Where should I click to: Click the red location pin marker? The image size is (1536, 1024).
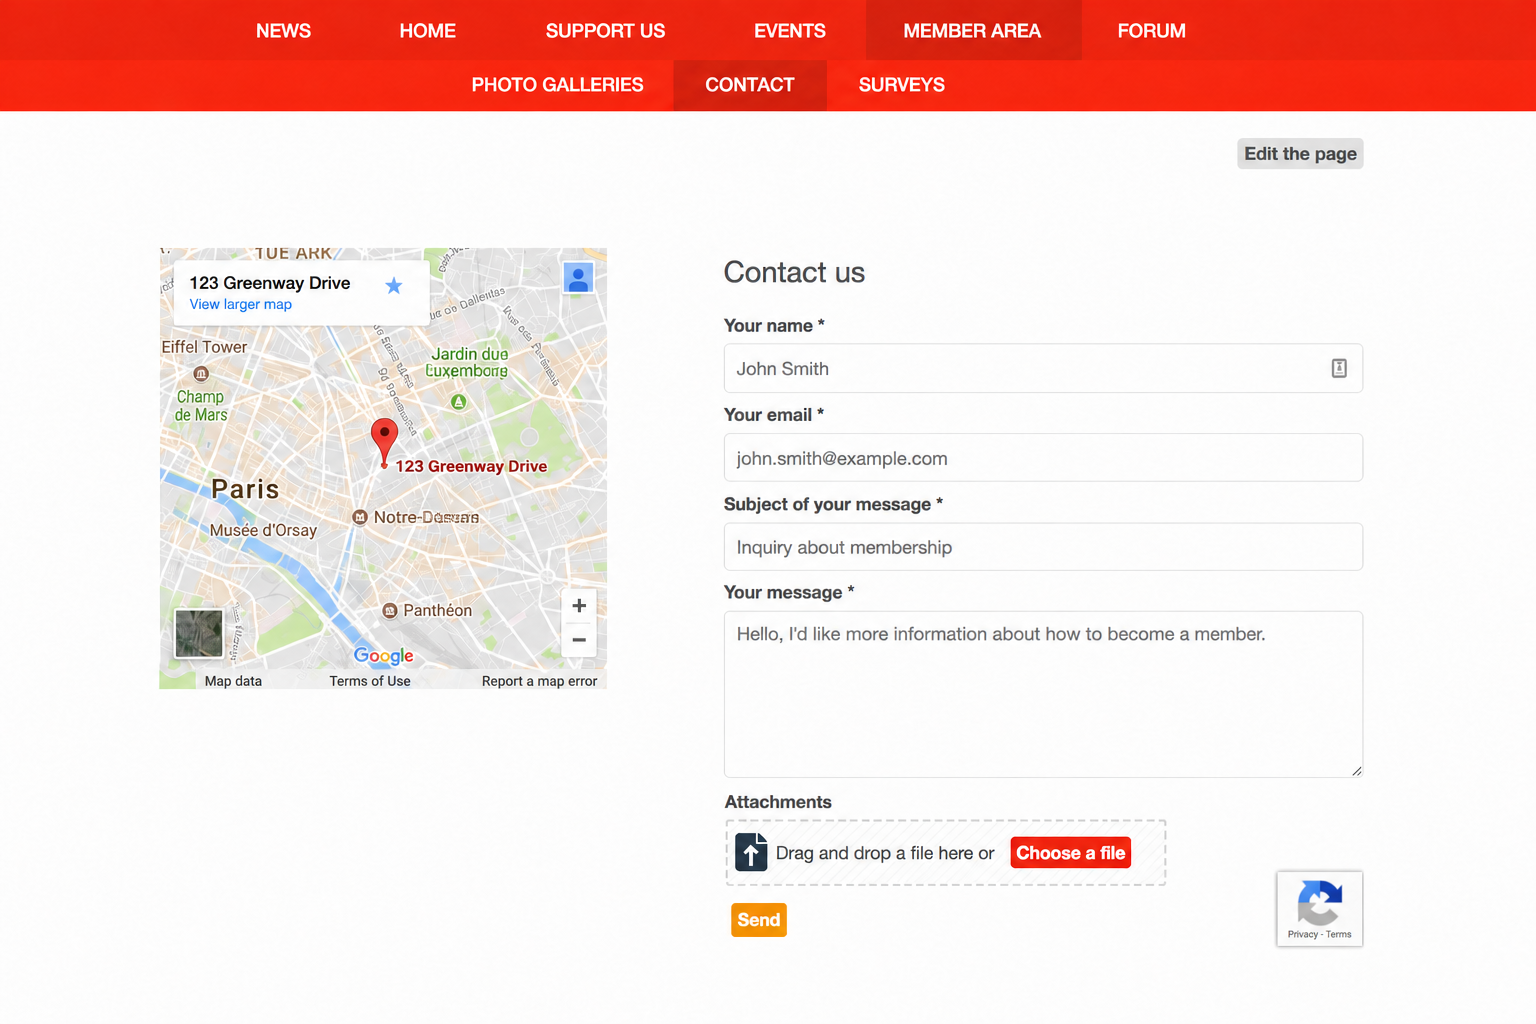click(x=384, y=443)
